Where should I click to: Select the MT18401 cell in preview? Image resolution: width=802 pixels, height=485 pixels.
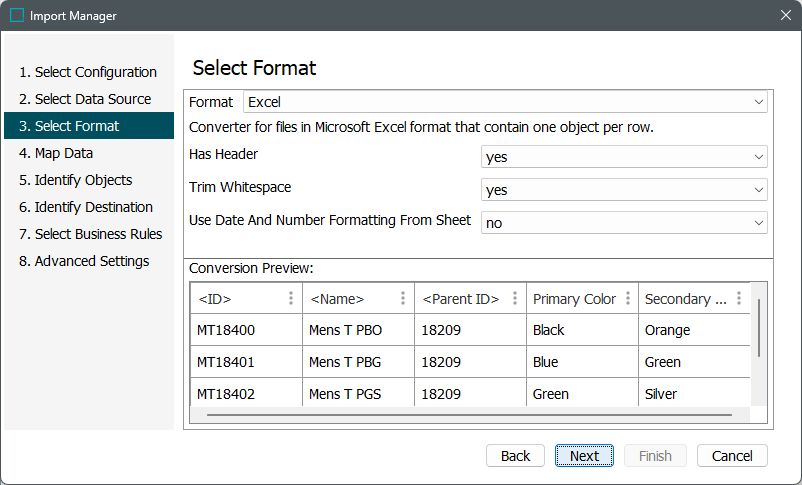tap(226, 362)
